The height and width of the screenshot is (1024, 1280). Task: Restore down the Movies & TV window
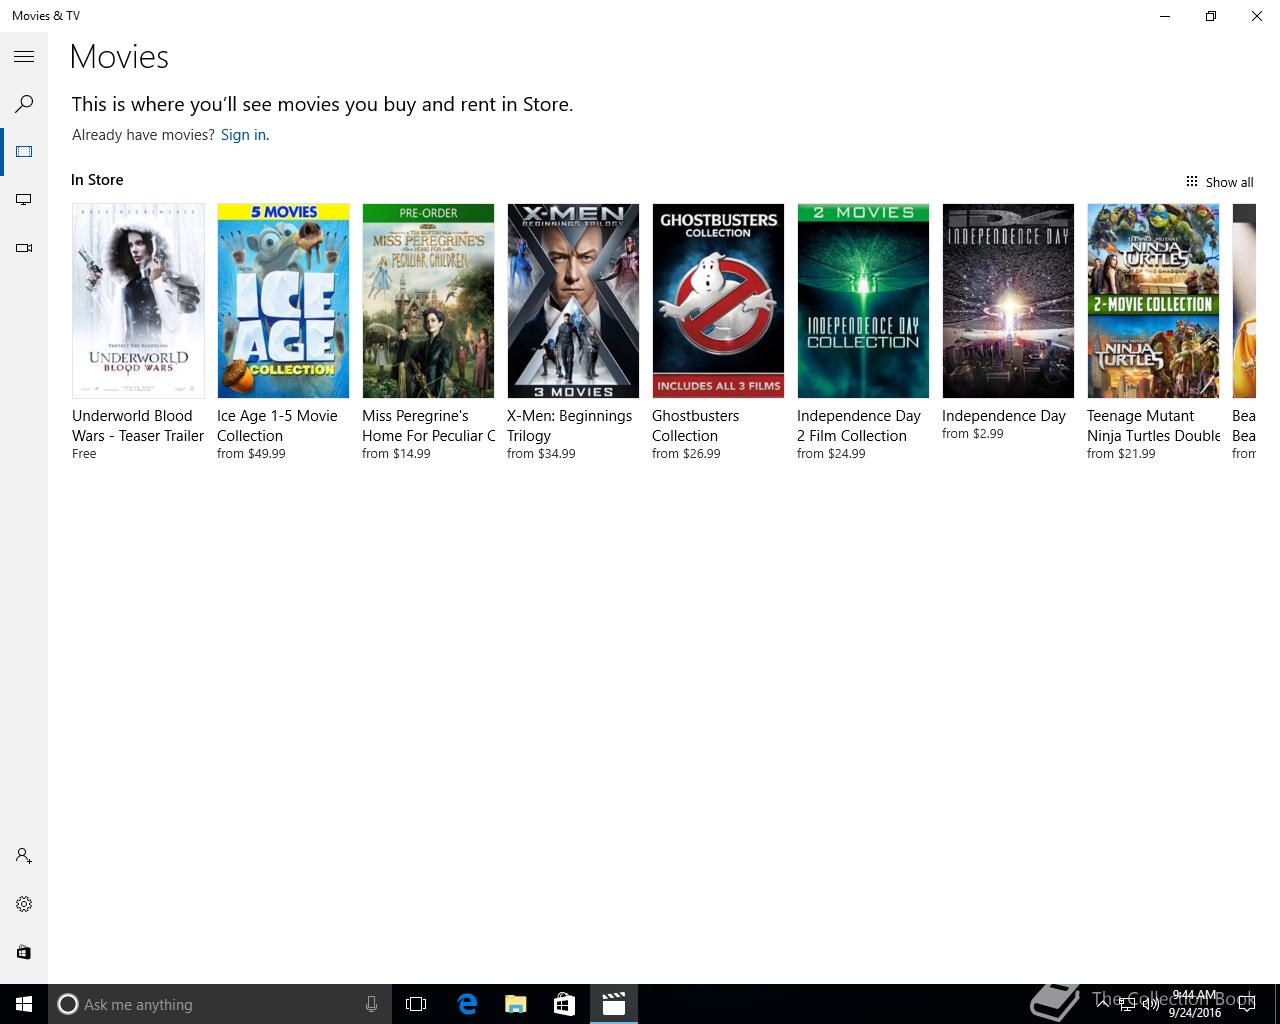pyautogui.click(x=1211, y=16)
